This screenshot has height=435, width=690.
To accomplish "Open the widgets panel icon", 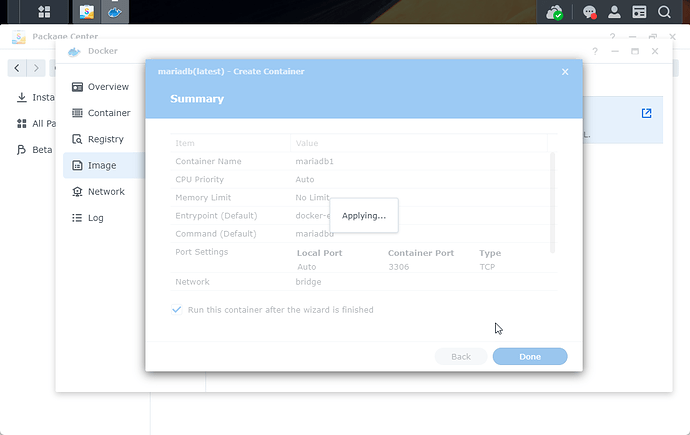I will pyautogui.click(x=639, y=12).
